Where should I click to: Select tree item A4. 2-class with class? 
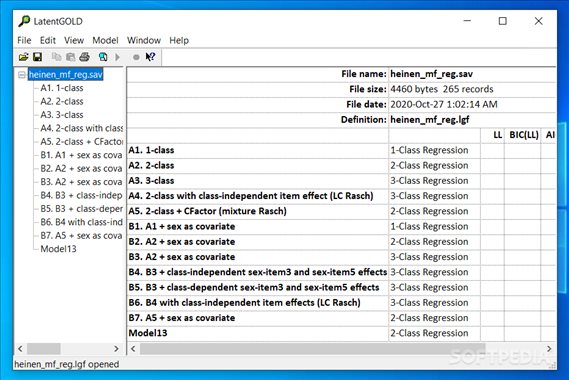pos(82,128)
